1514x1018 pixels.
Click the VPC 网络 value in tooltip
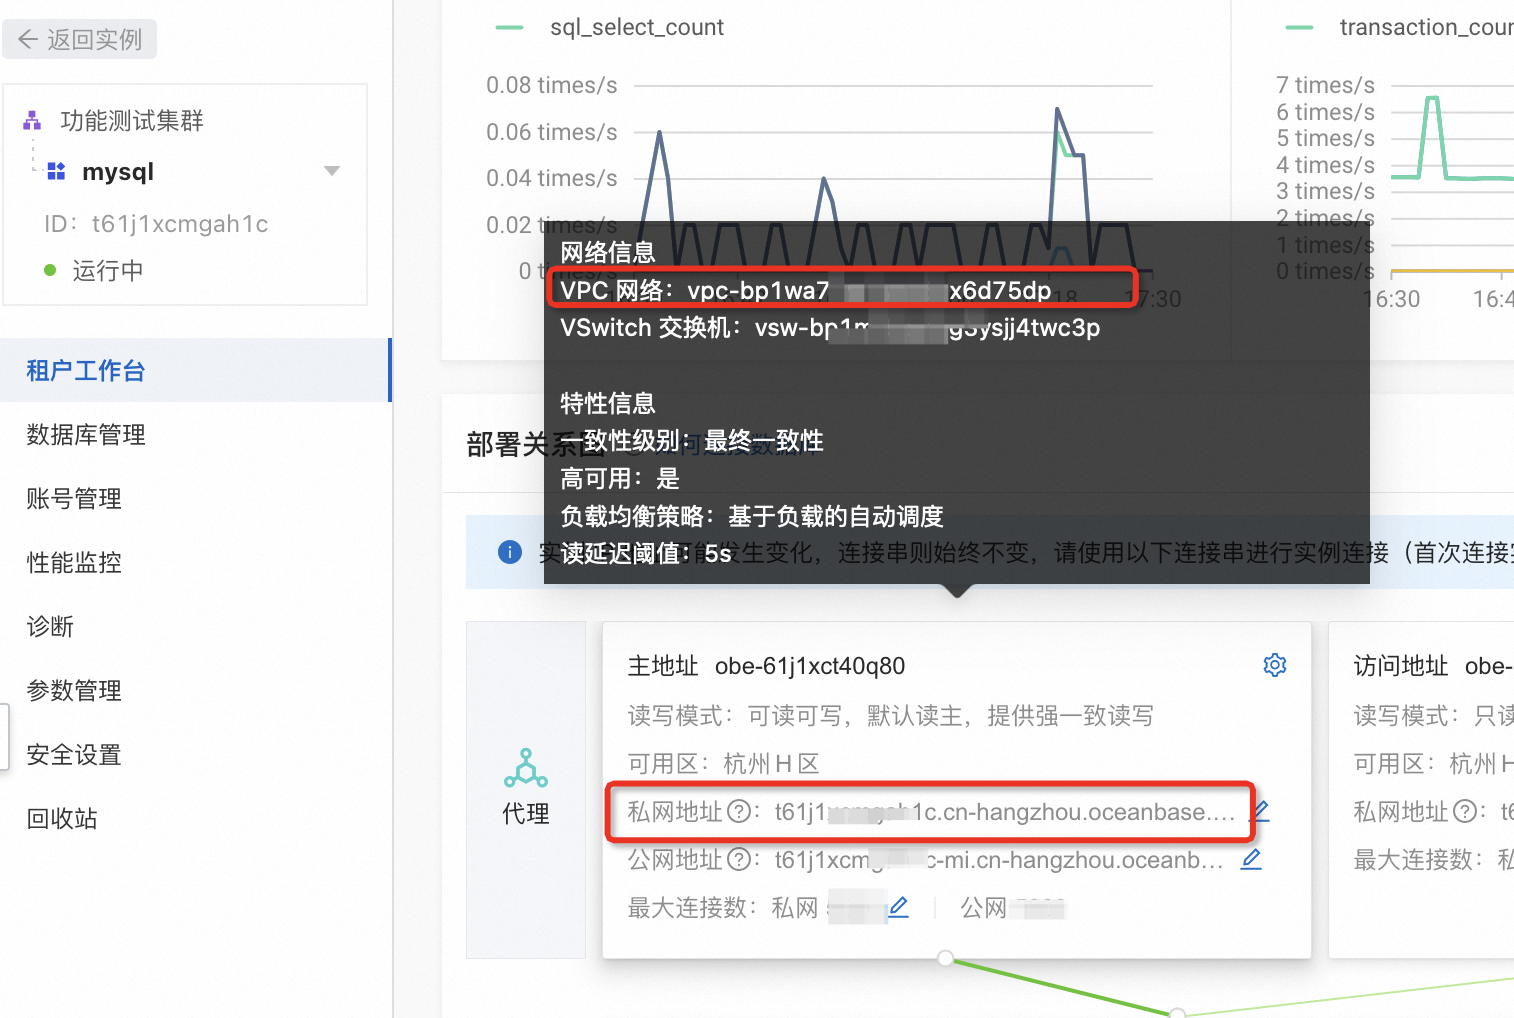(869, 290)
